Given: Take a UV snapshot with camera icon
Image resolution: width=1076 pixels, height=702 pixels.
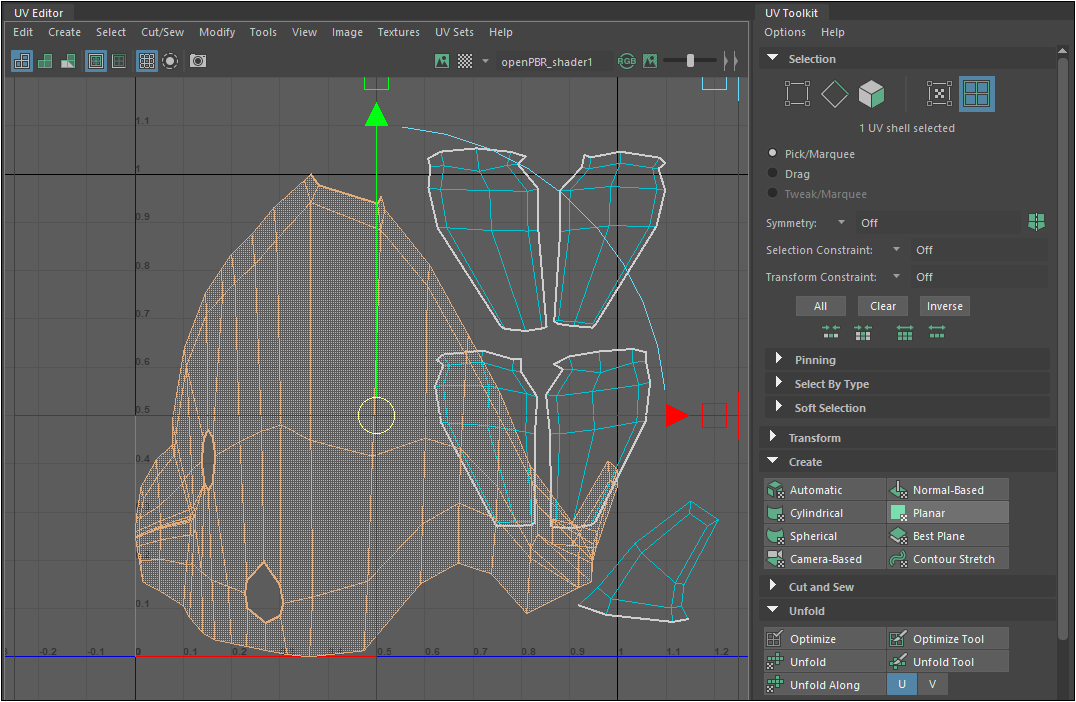Looking at the screenshot, I should (x=198, y=61).
